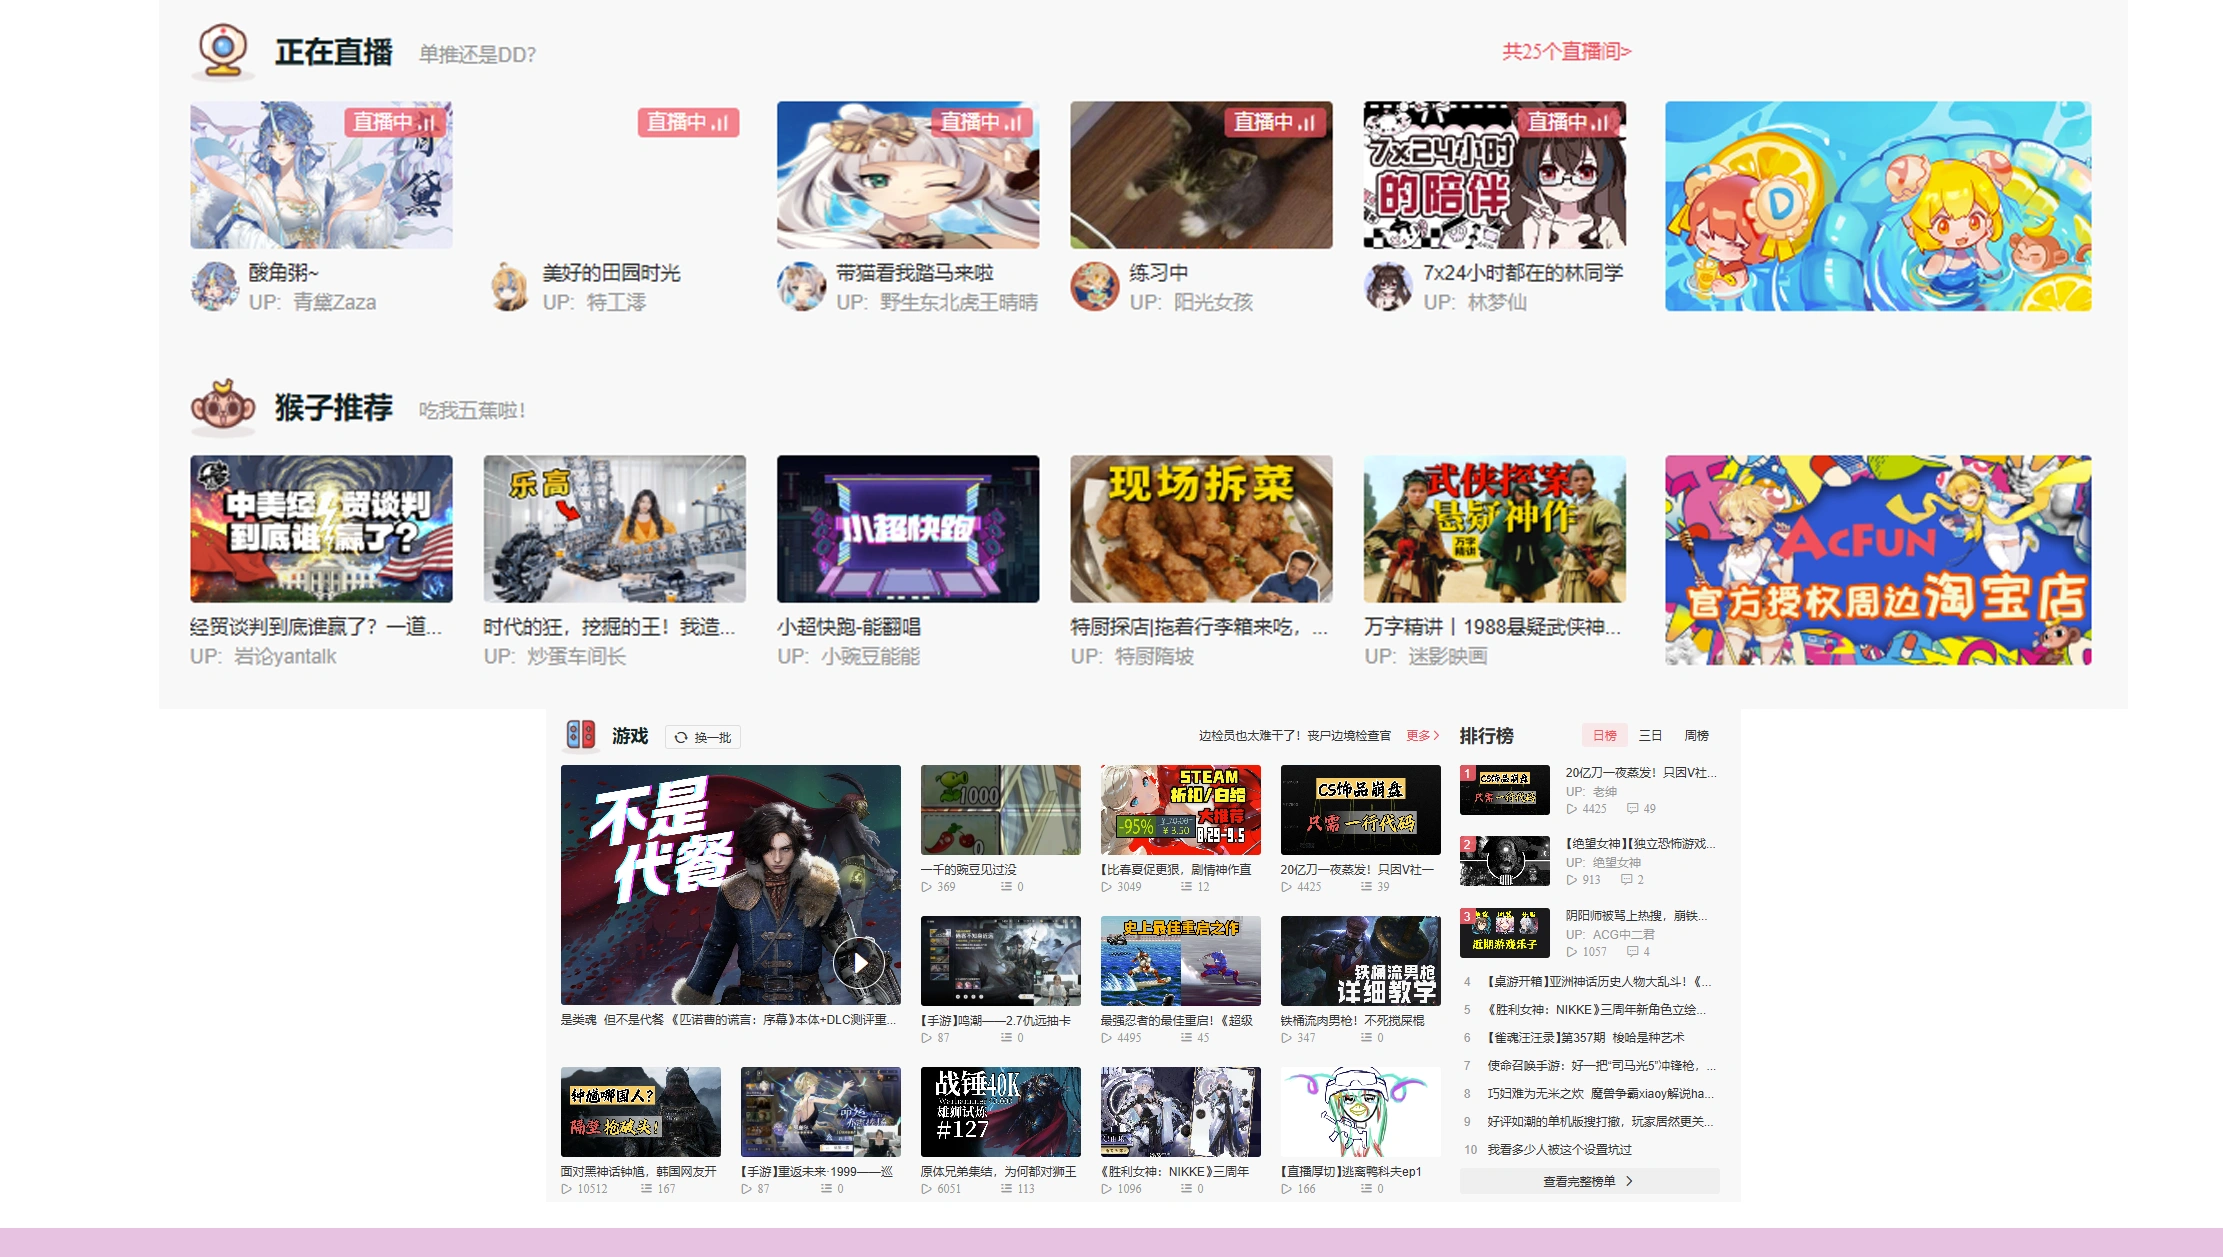Viewport: 2223px width, 1257px height.
Task: Click 林梦仙 streamer avatar icon
Action: pos(1388,287)
